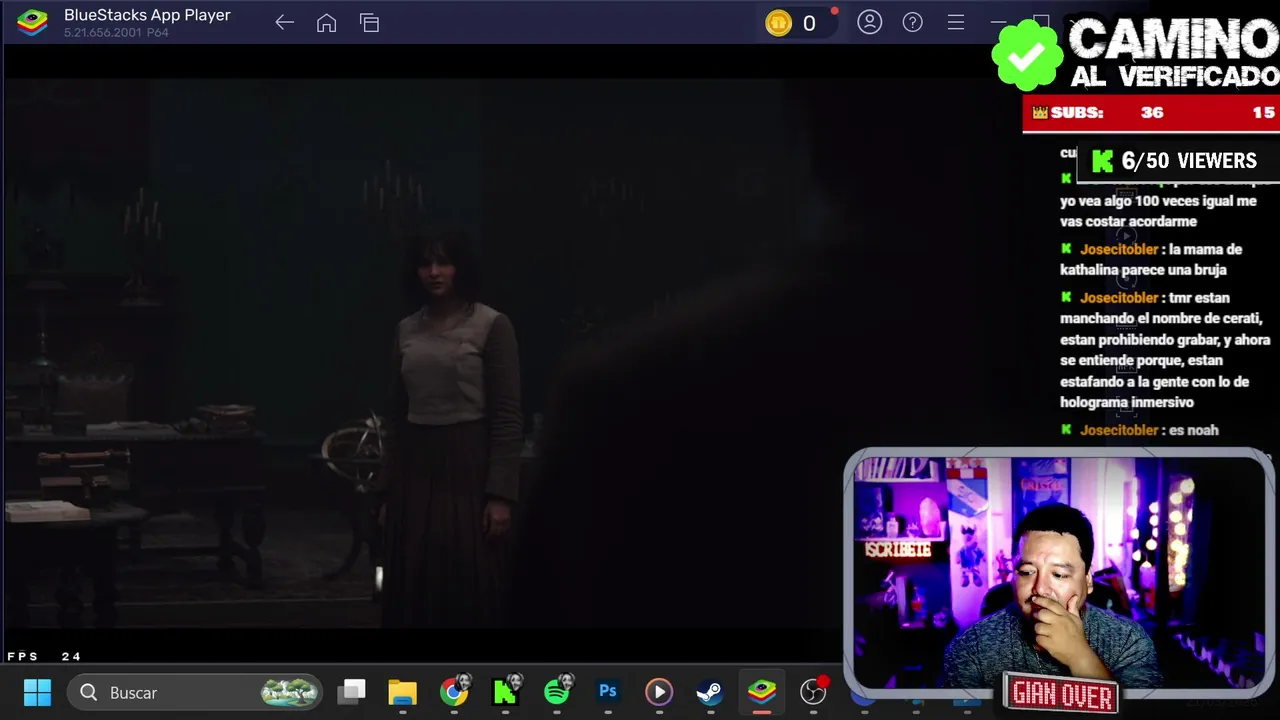Open Photoshop from the taskbar

coord(608,691)
